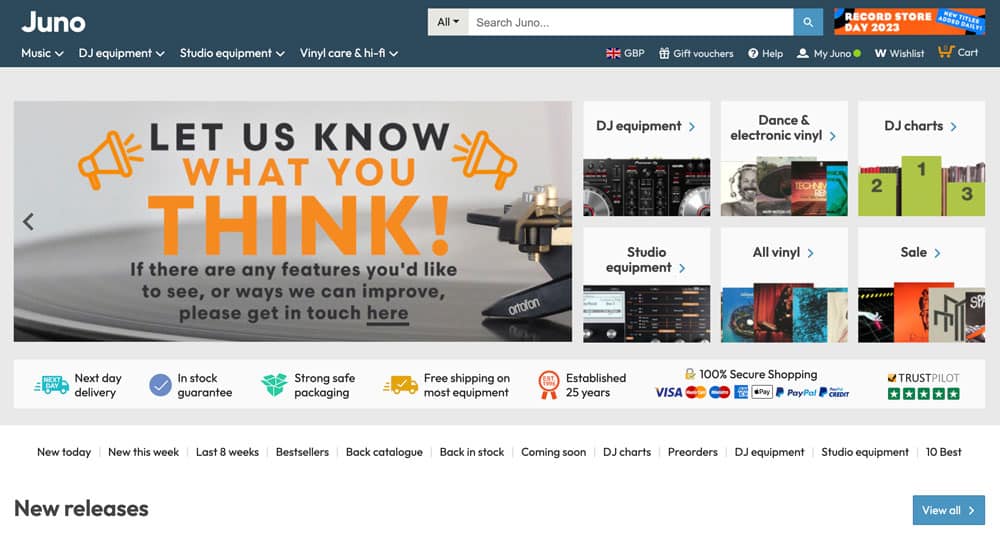
Task: Open the Bestsellers tab
Action: tap(302, 452)
